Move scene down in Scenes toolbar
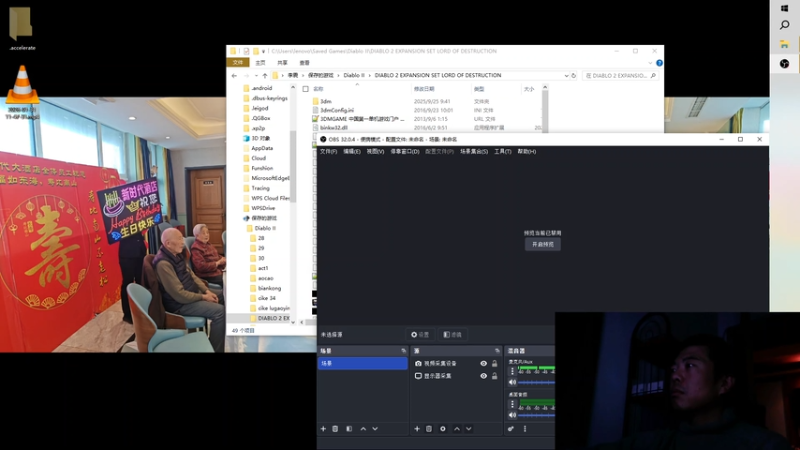Screen dimensions: 800x450 coord(375,429)
